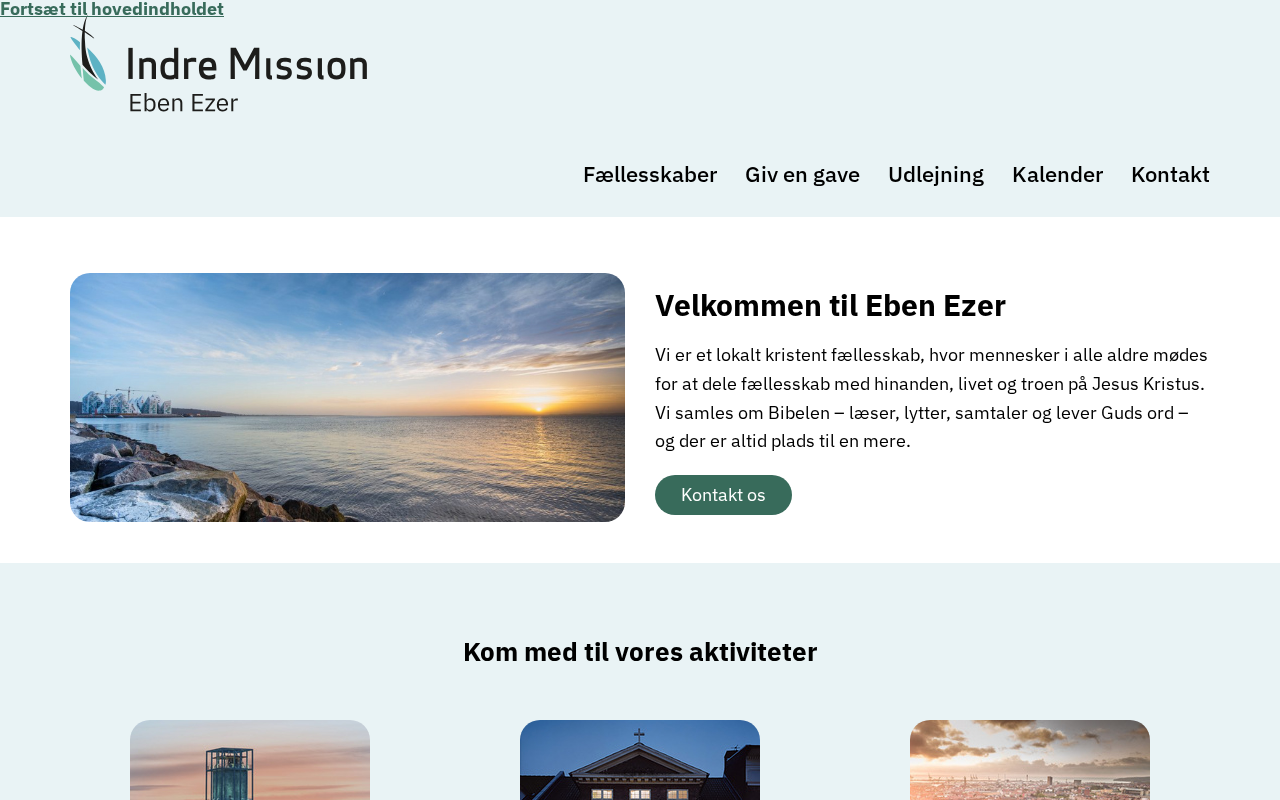This screenshot has height=800, width=1280.
Task: Click the green Kontakt os button
Action: (723, 495)
